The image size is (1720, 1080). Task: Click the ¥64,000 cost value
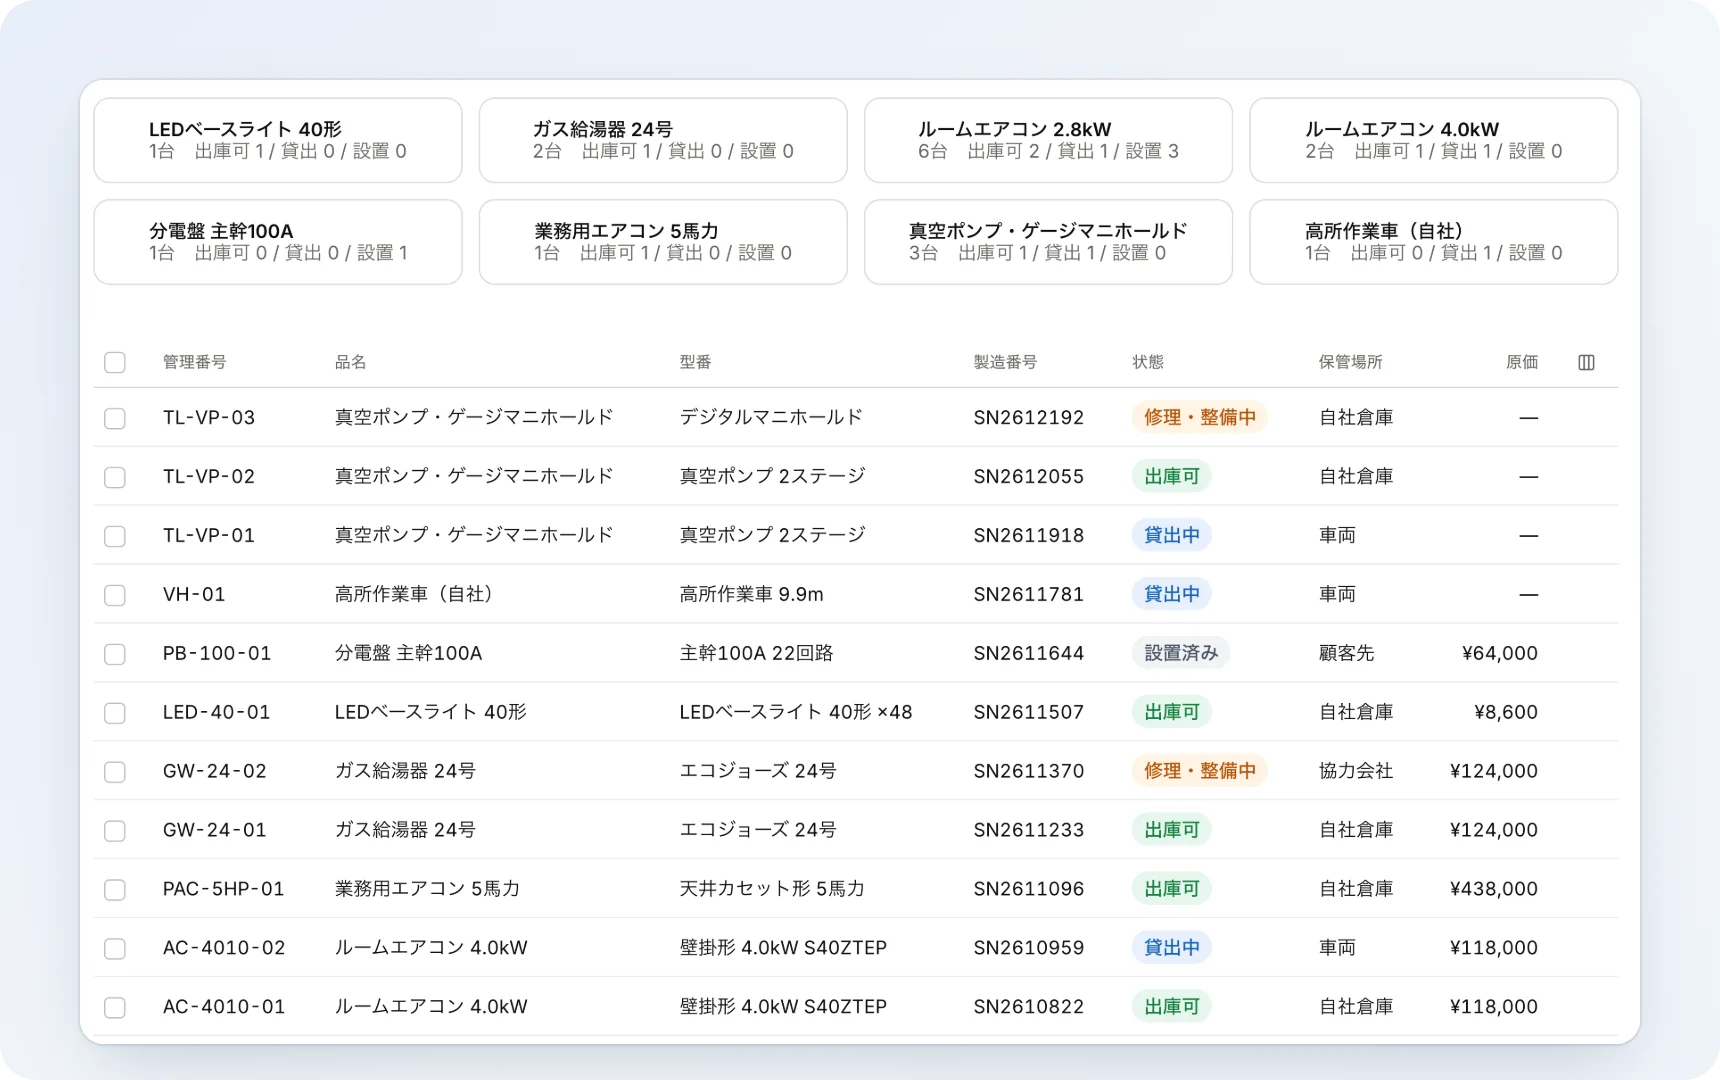click(x=1500, y=653)
